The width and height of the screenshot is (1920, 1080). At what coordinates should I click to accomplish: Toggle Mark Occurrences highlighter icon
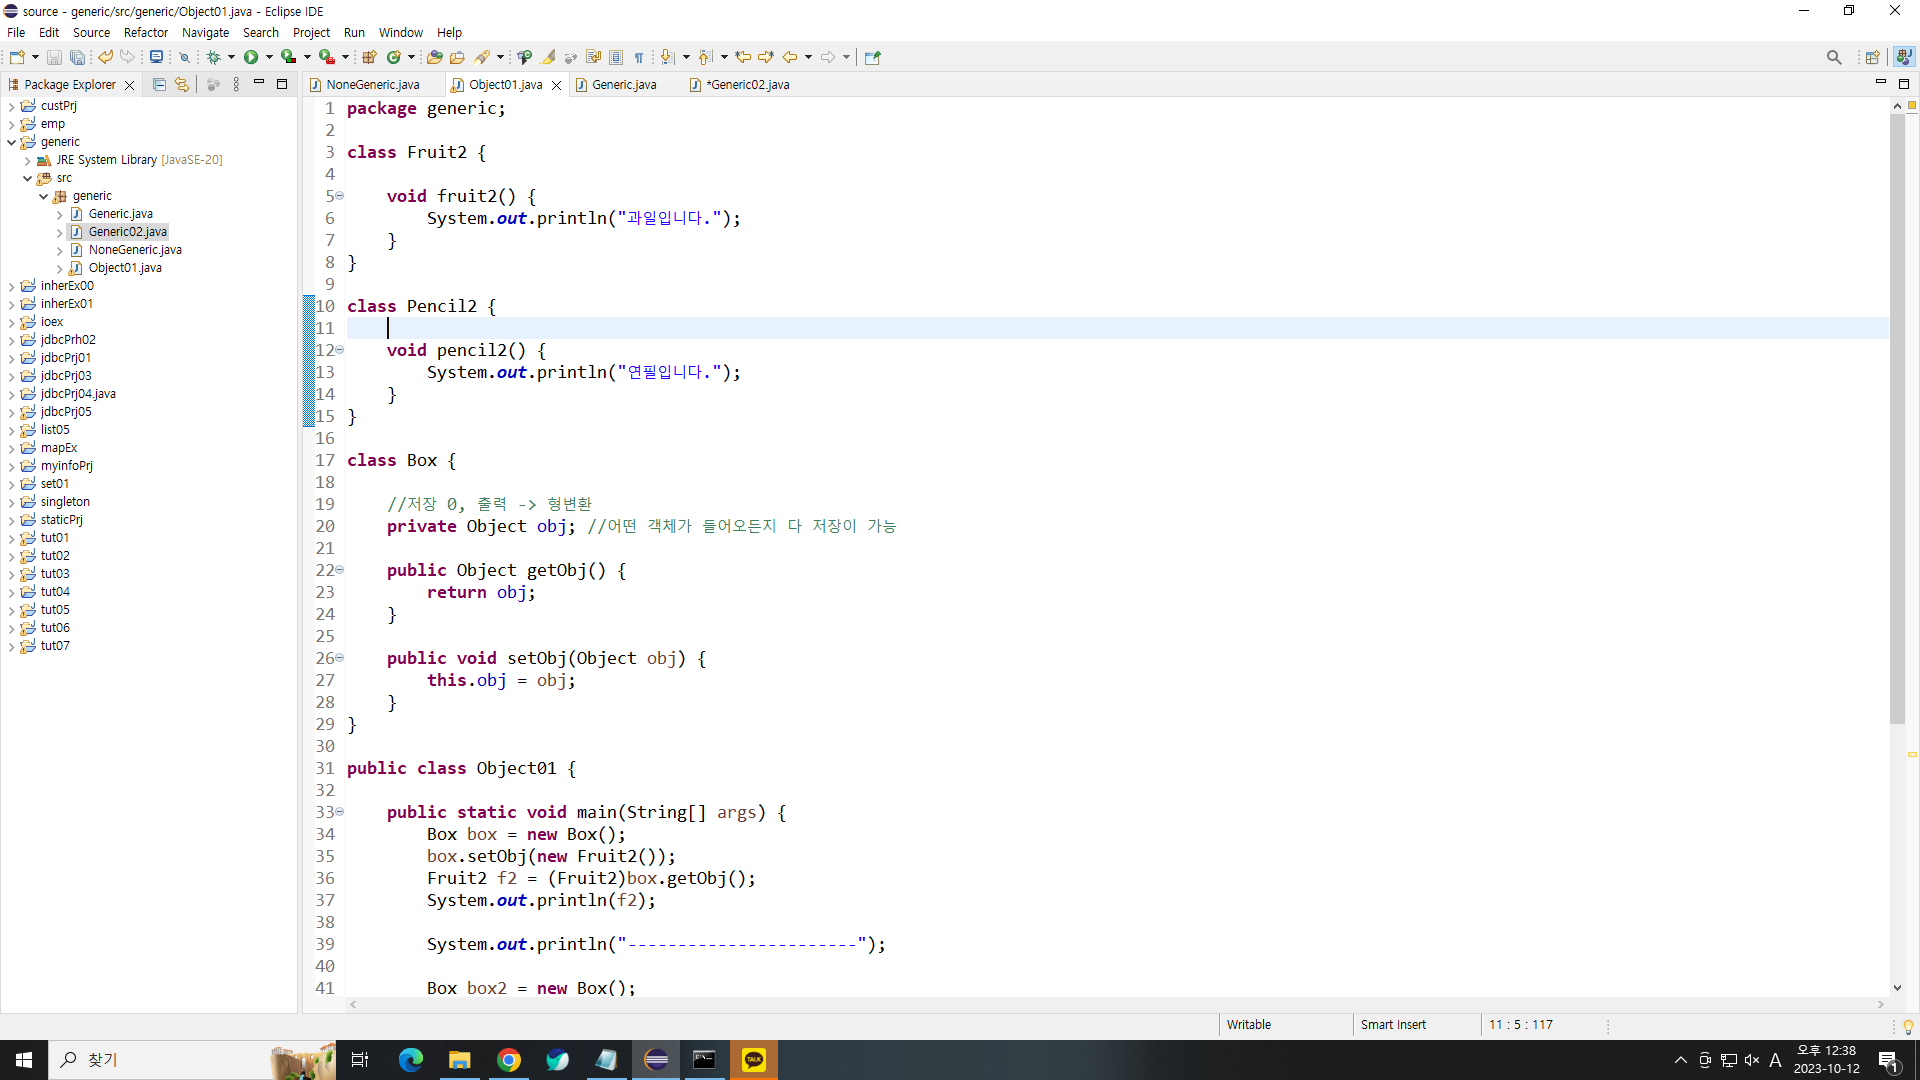coord(549,57)
